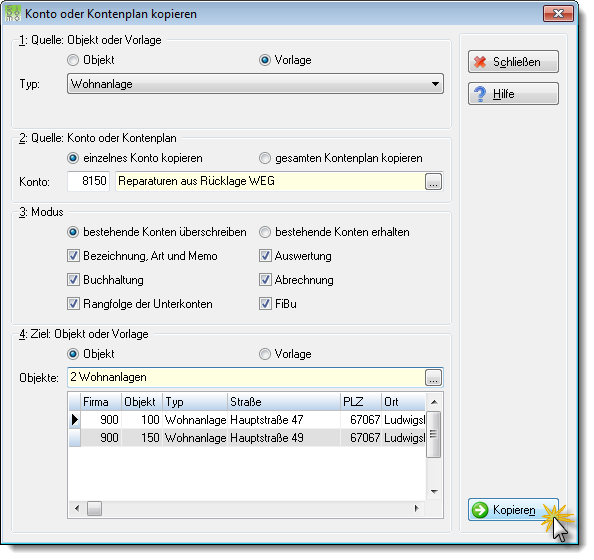
Task: Open the Typ Wohnanlage dropdown
Action: pyautogui.click(x=255, y=84)
